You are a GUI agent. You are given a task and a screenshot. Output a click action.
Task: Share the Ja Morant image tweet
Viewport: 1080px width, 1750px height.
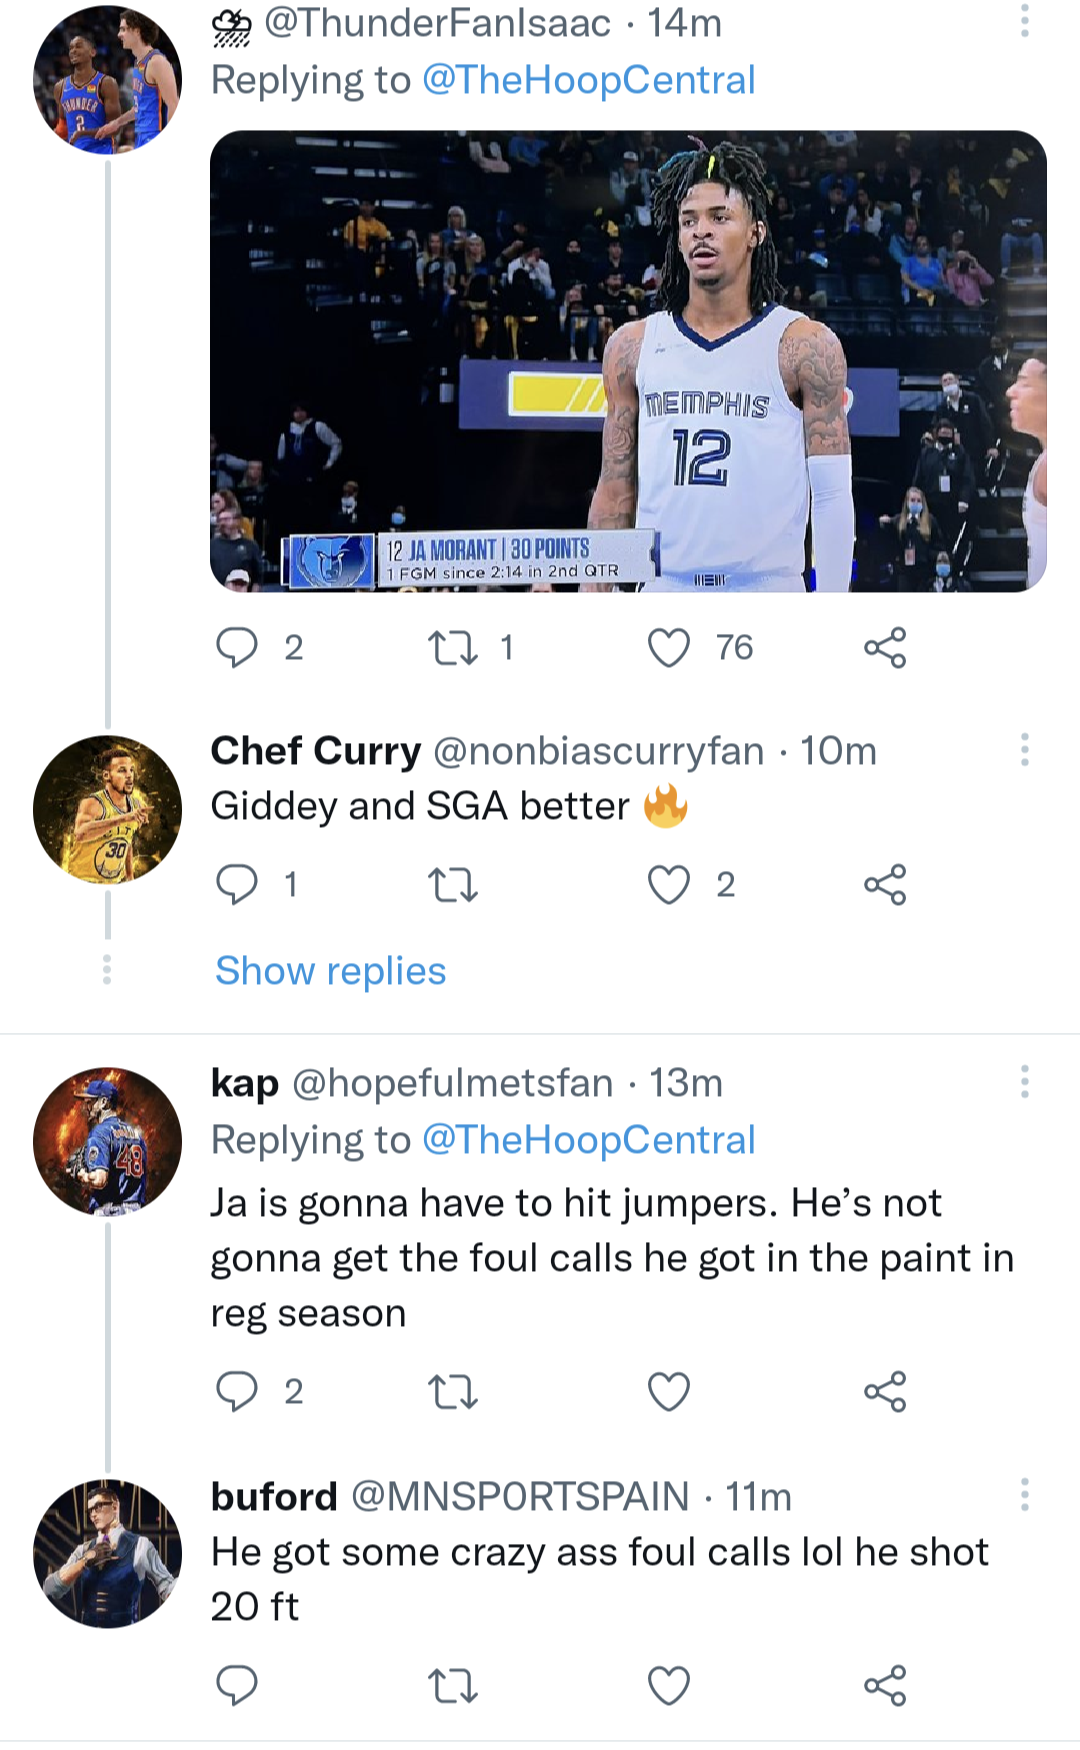pos(885,648)
